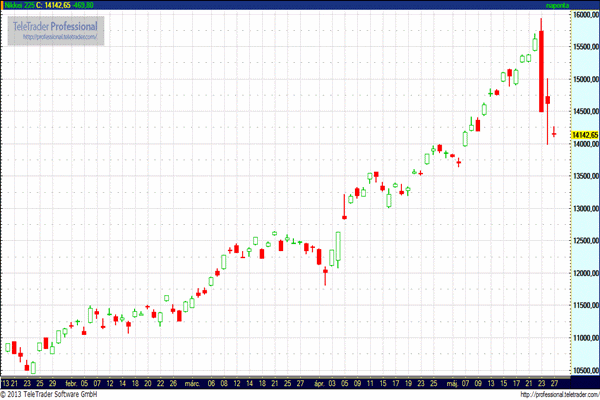The height and width of the screenshot is (400, 600).
Task: Click the first candlestick at the chart's left edge
Action: click(x=9, y=348)
